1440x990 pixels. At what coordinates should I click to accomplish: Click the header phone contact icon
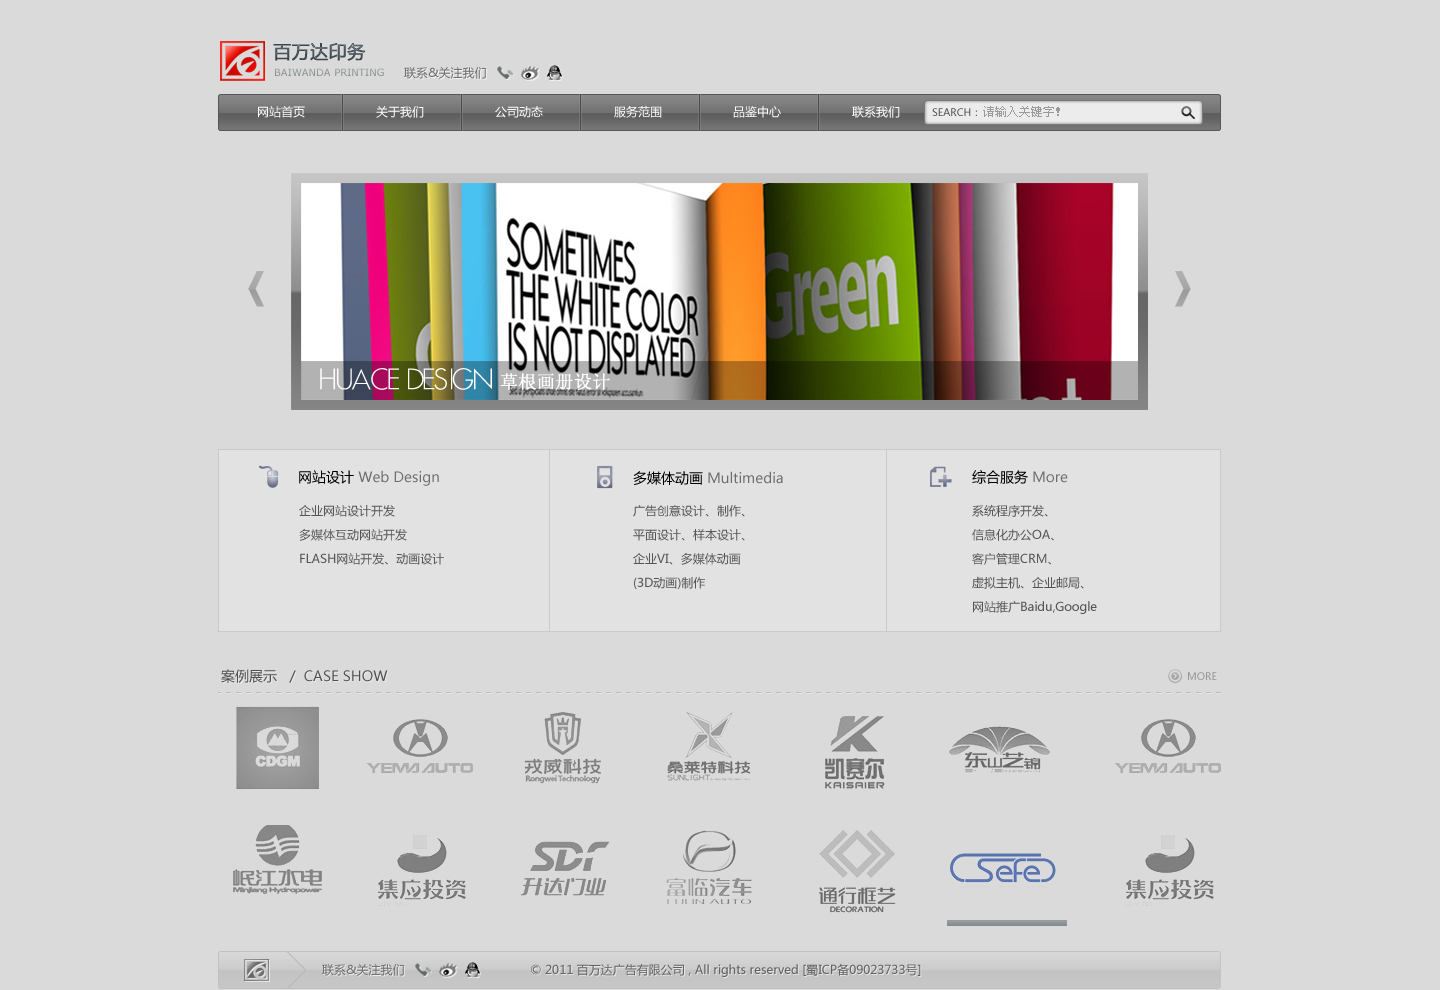505,73
